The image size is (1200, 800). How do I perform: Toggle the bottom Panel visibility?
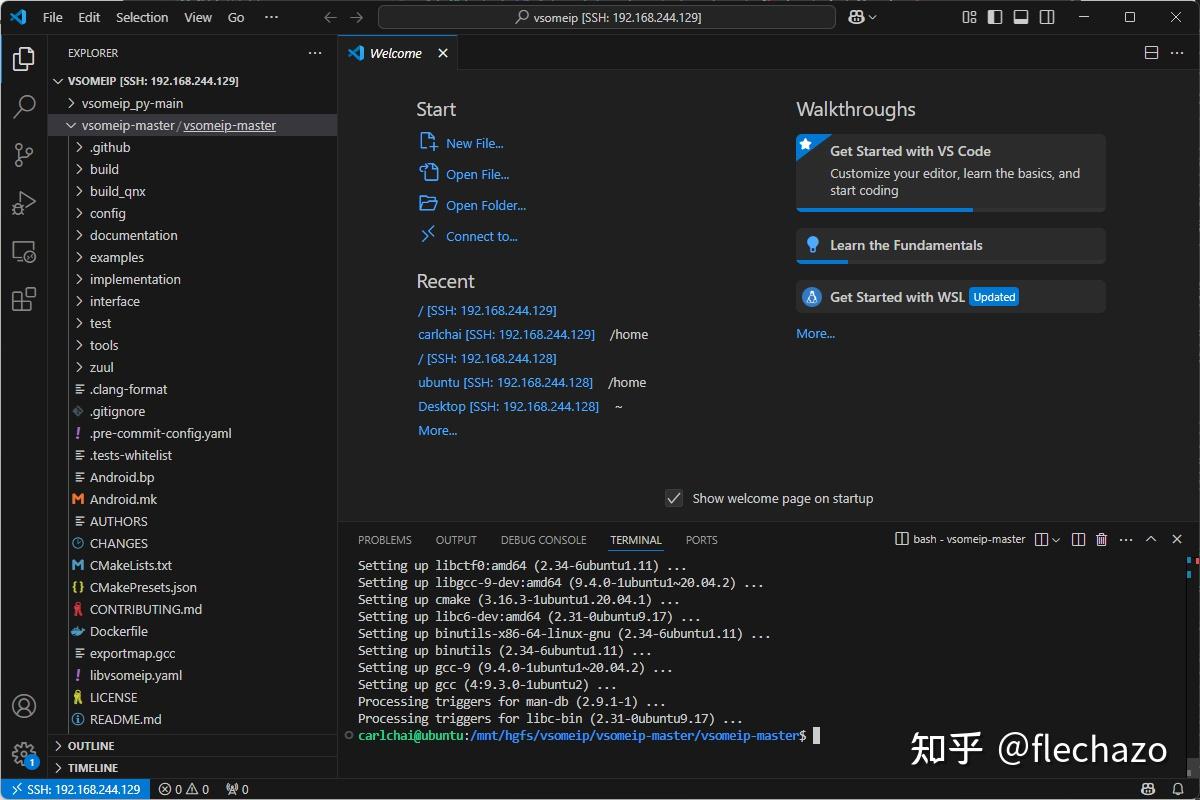click(x=1021, y=17)
